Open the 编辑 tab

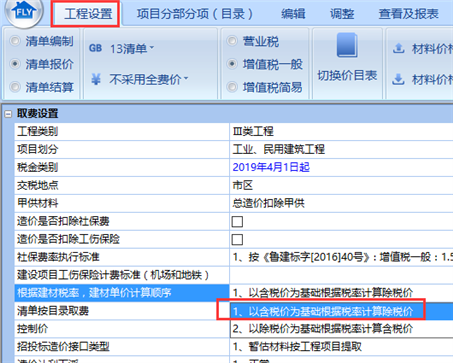coord(293,14)
